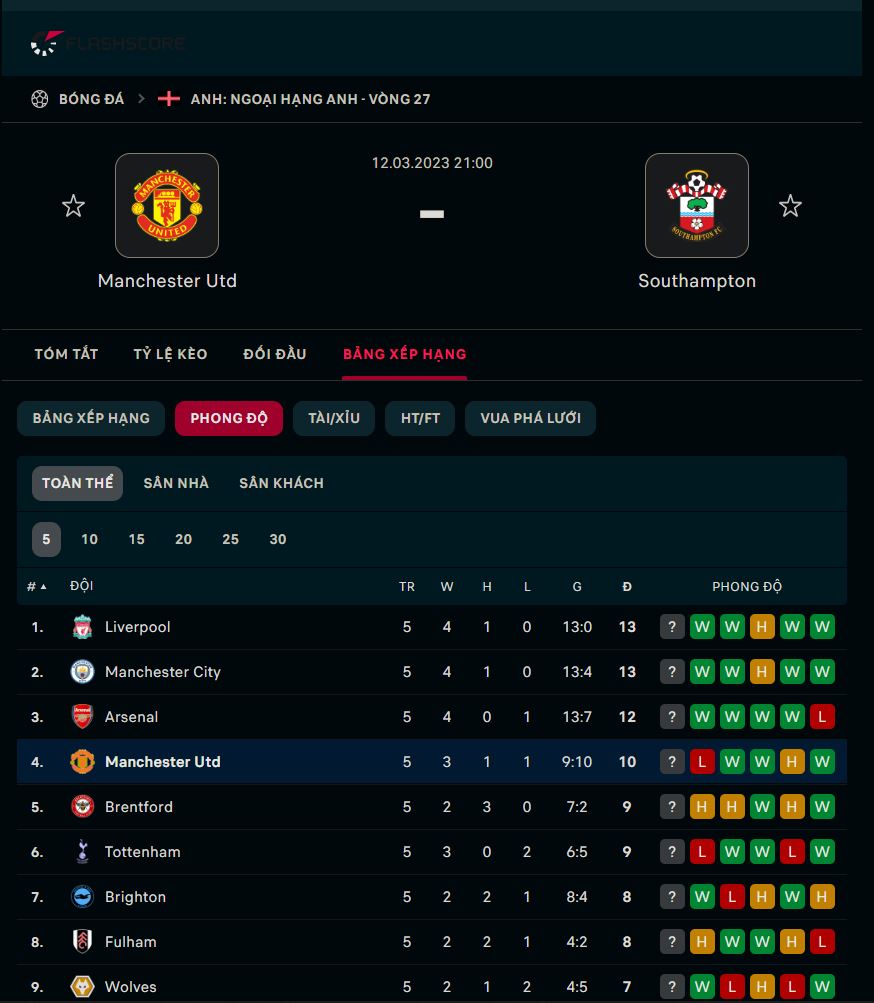874x1003 pixels.
Task: Click Liverpool's orange H form badge
Action: pos(762,627)
